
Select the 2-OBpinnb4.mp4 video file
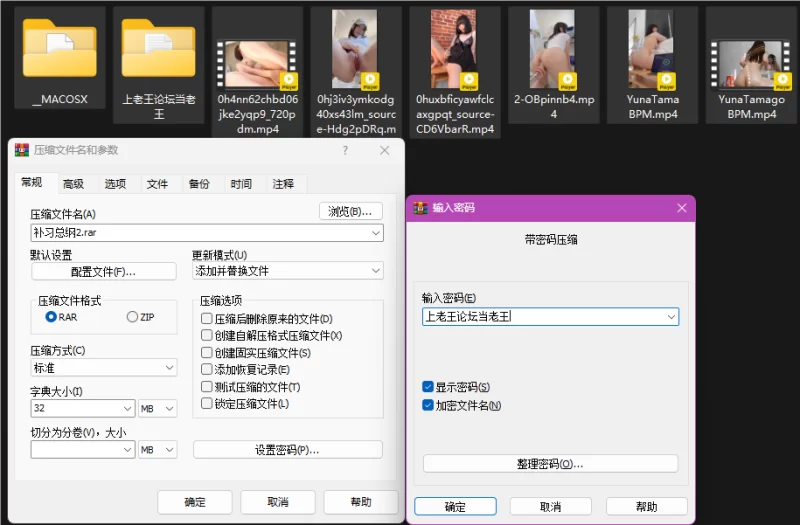553,50
